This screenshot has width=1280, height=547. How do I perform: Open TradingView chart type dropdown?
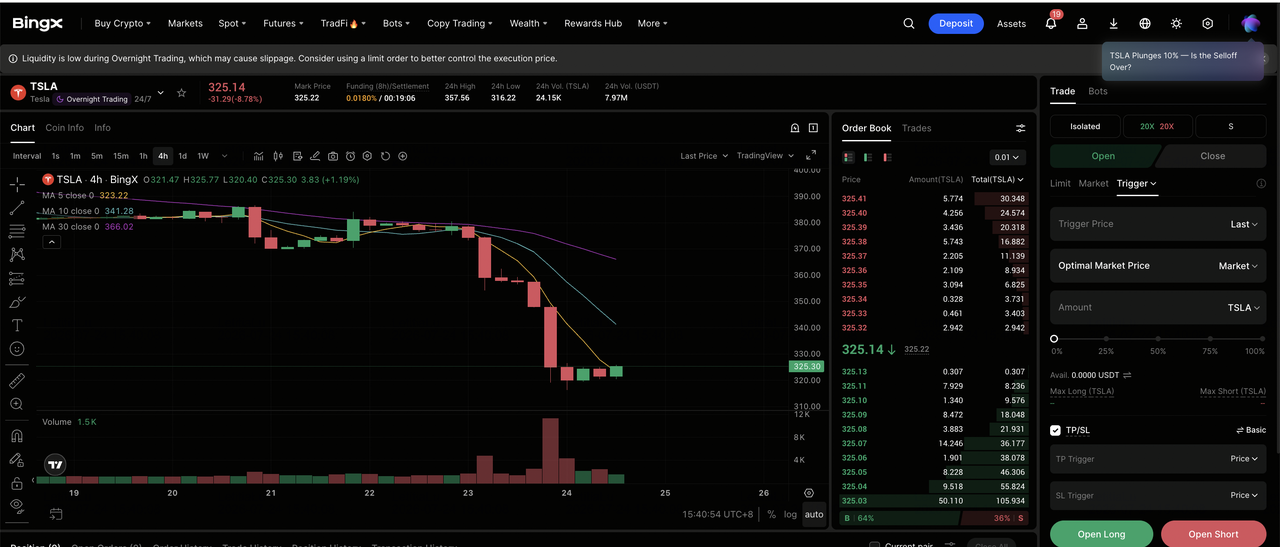pos(765,156)
